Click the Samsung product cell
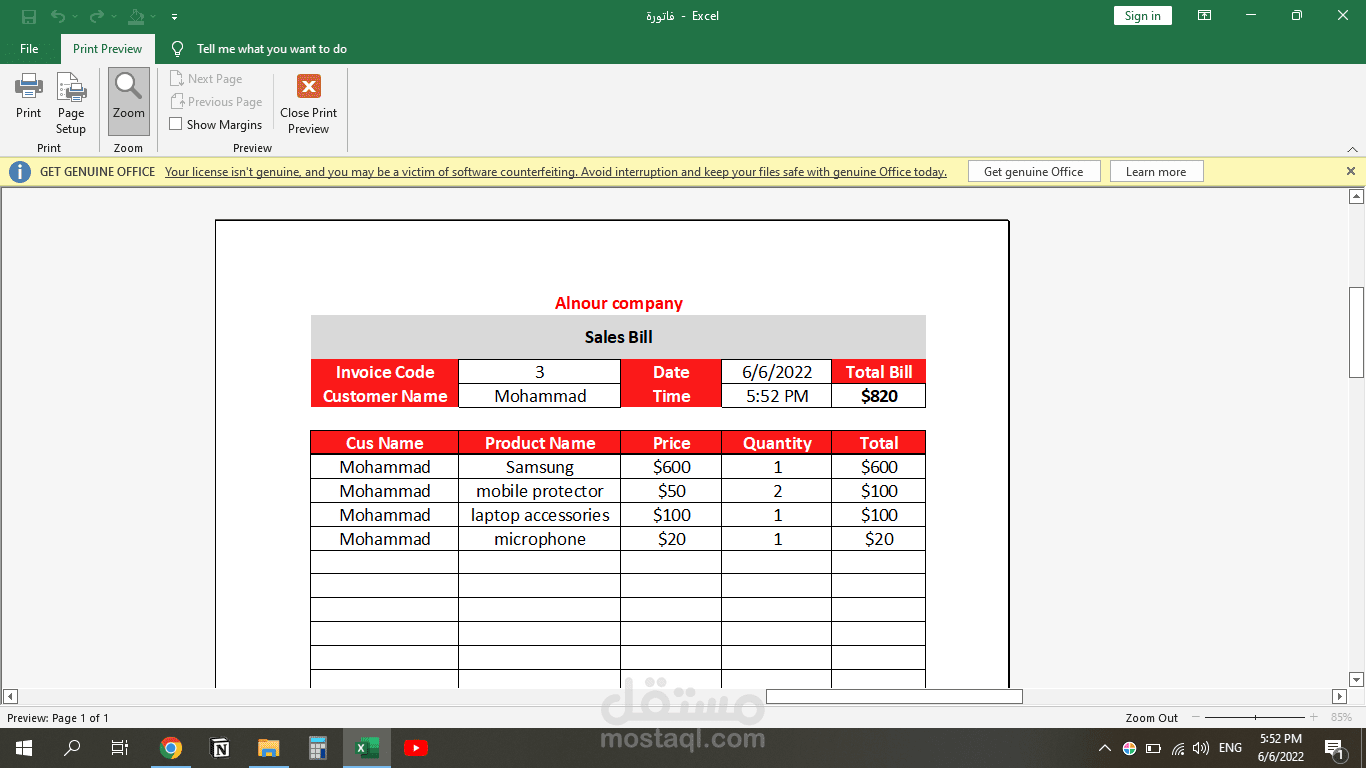This screenshot has height=768, width=1366. [x=540, y=467]
